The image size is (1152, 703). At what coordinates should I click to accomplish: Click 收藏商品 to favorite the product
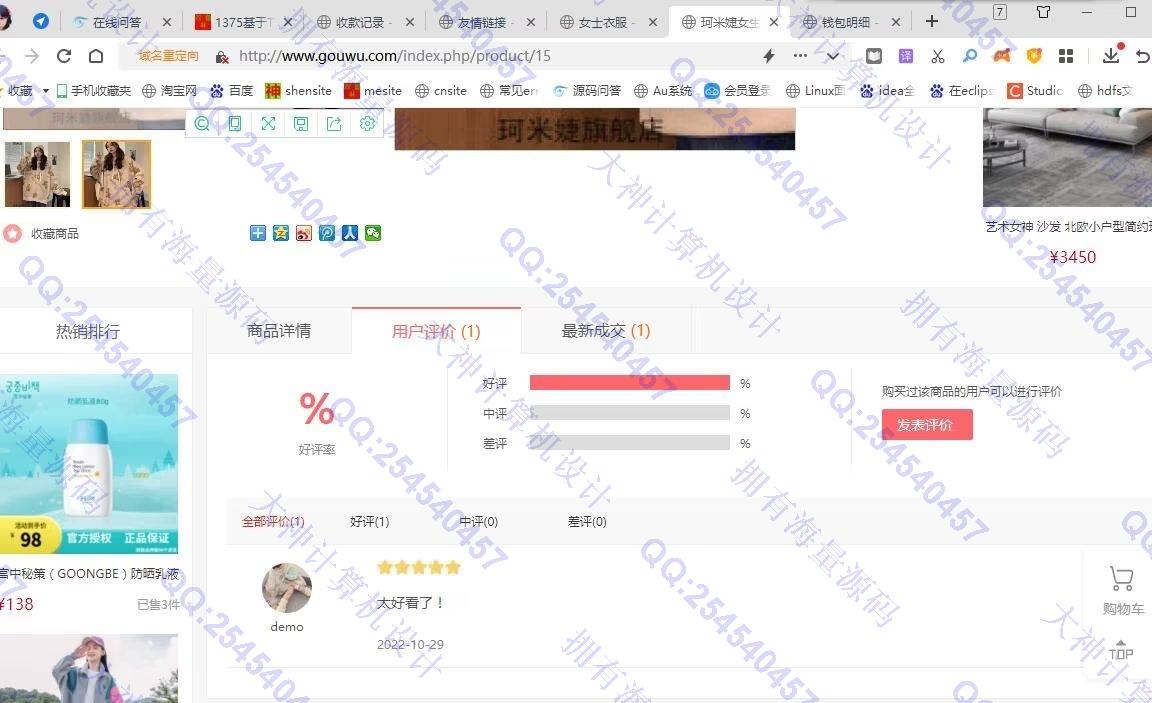(x=54, y=234)
